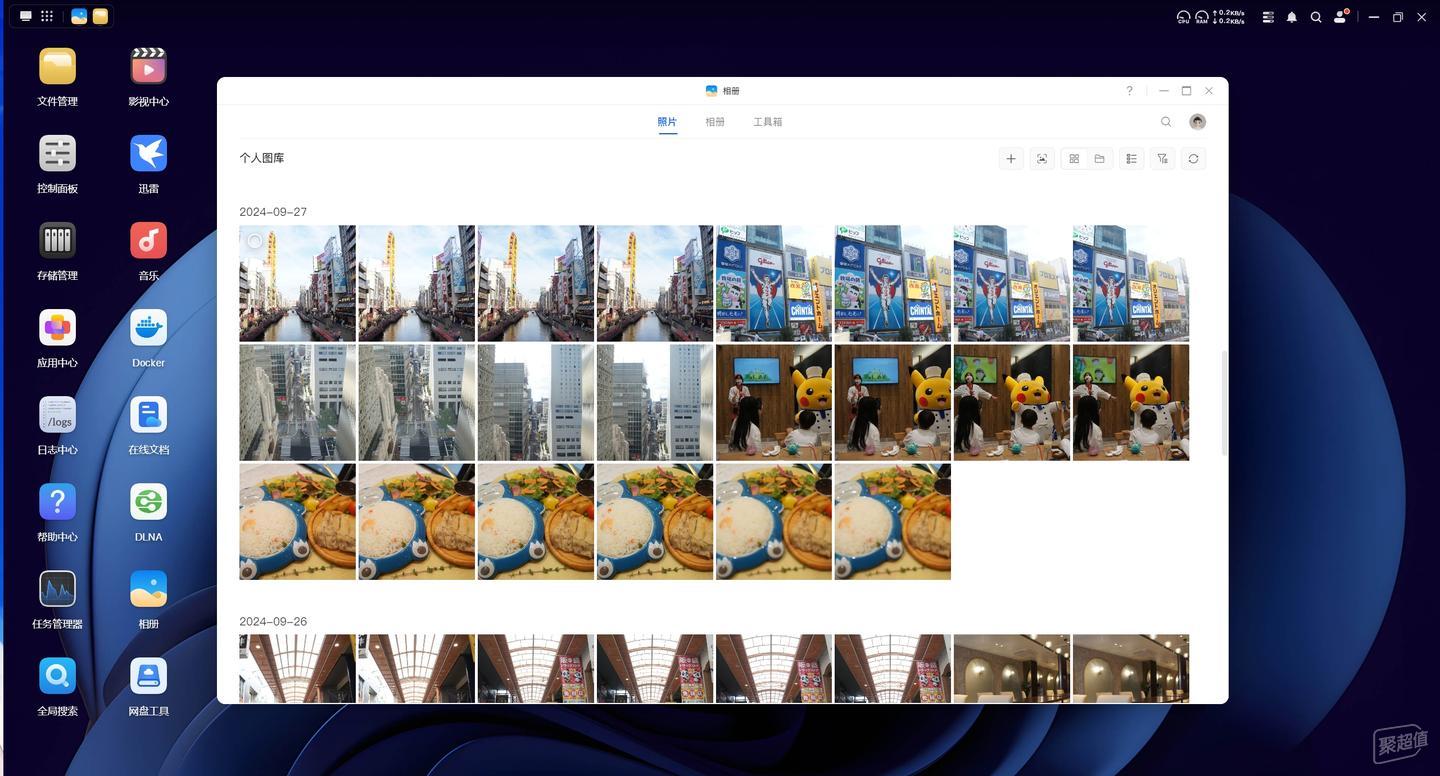Switch to file manager task in top bar
Screen dimensions: 1440x776
(100, 16)
